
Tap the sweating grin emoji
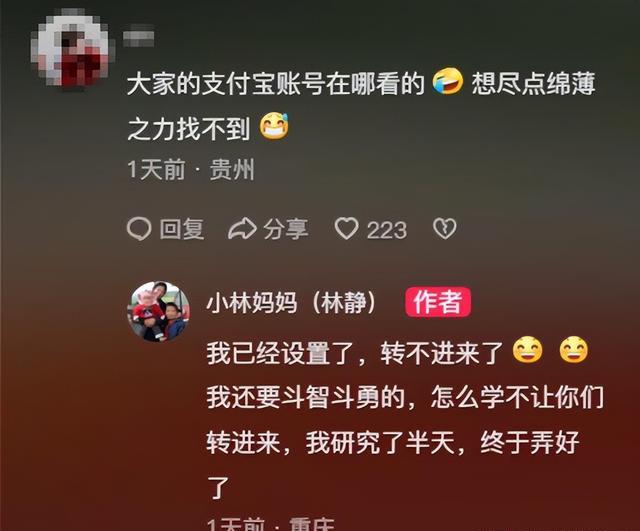[274, 127]
